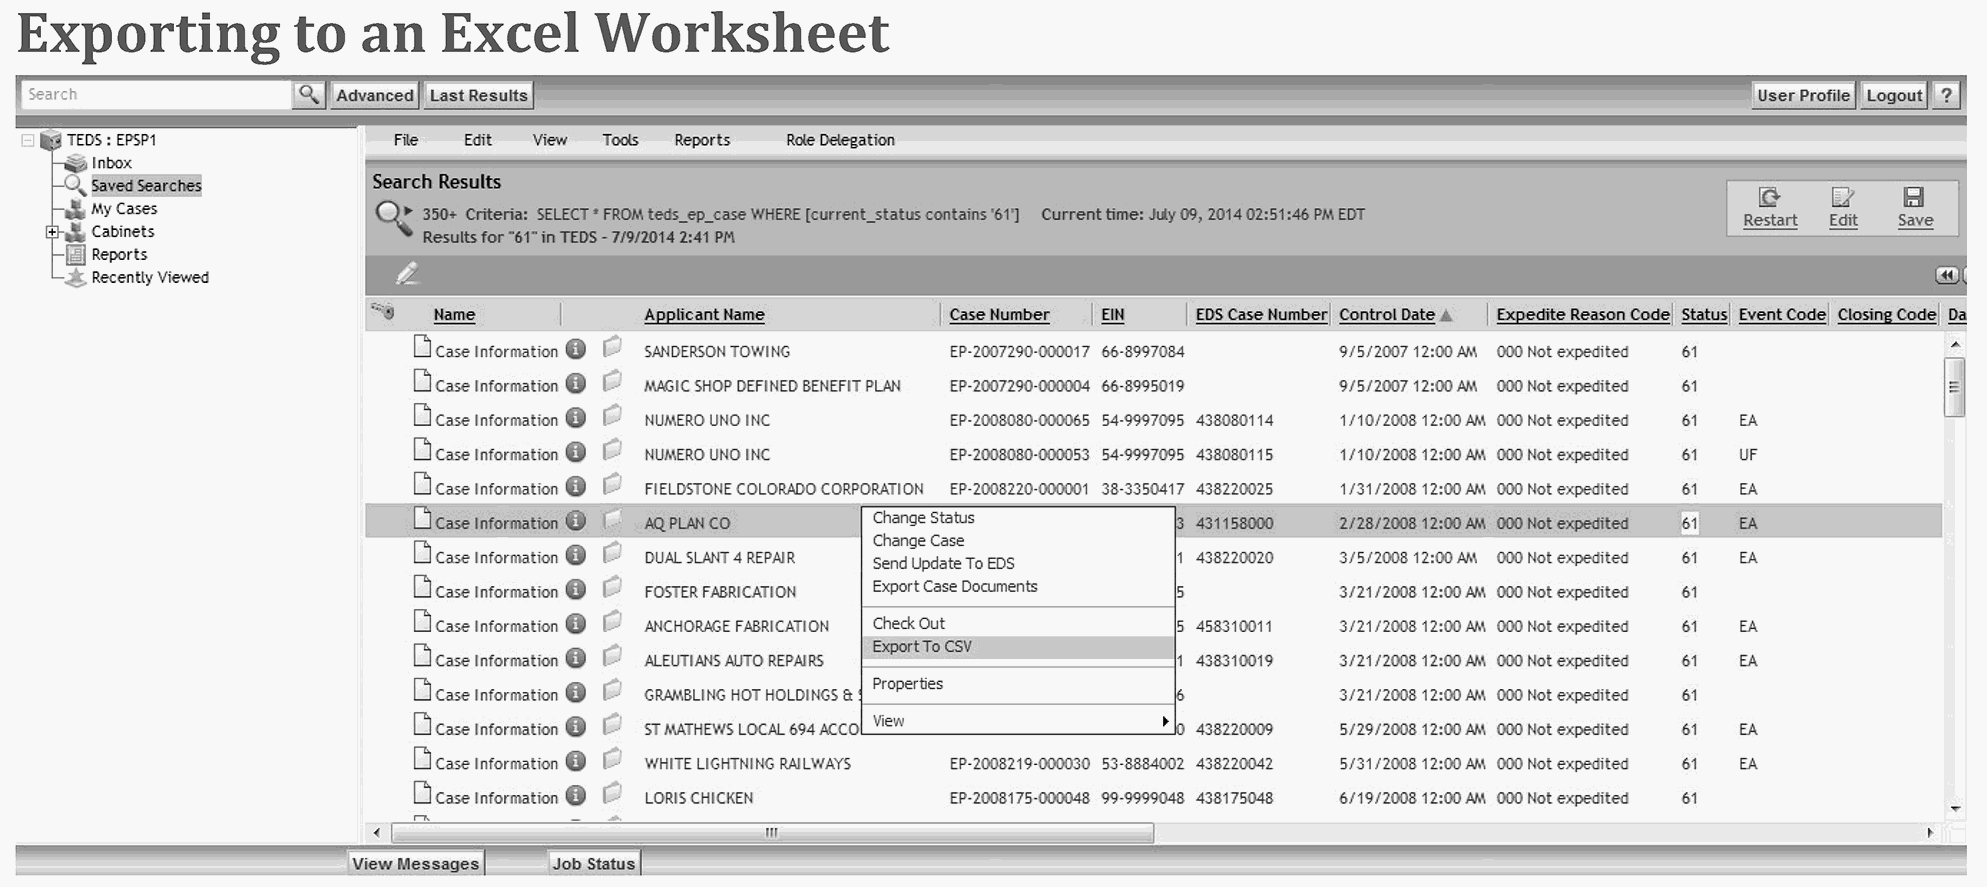1987x887 pixels.
Task: Click the Edit search icon
Action: tap(1842, 198)
